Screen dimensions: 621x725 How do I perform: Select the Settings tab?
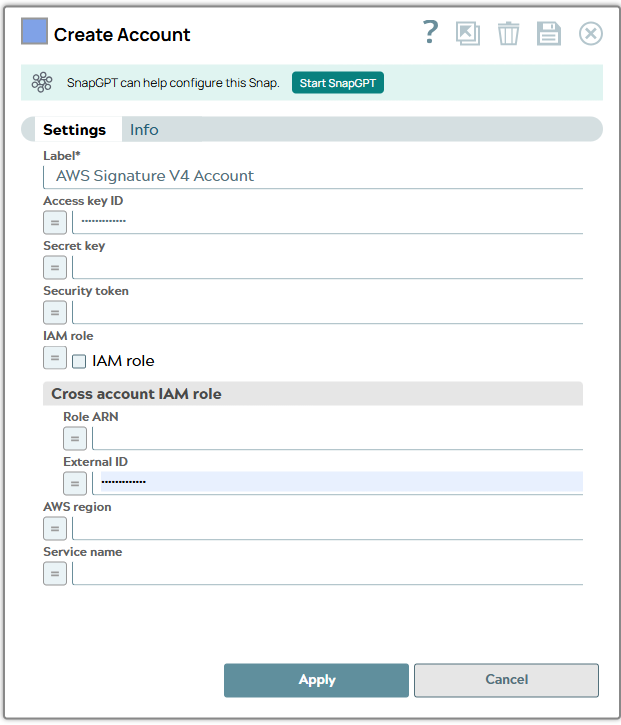click(74, 130)
